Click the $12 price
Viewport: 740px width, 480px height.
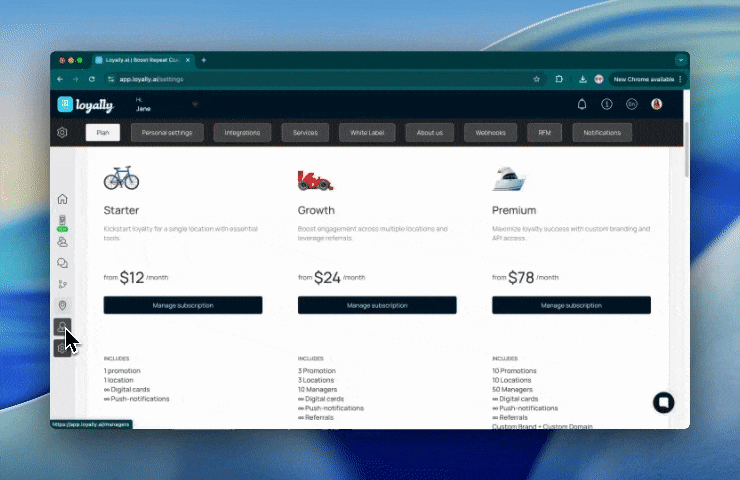(x=132, y=278)
